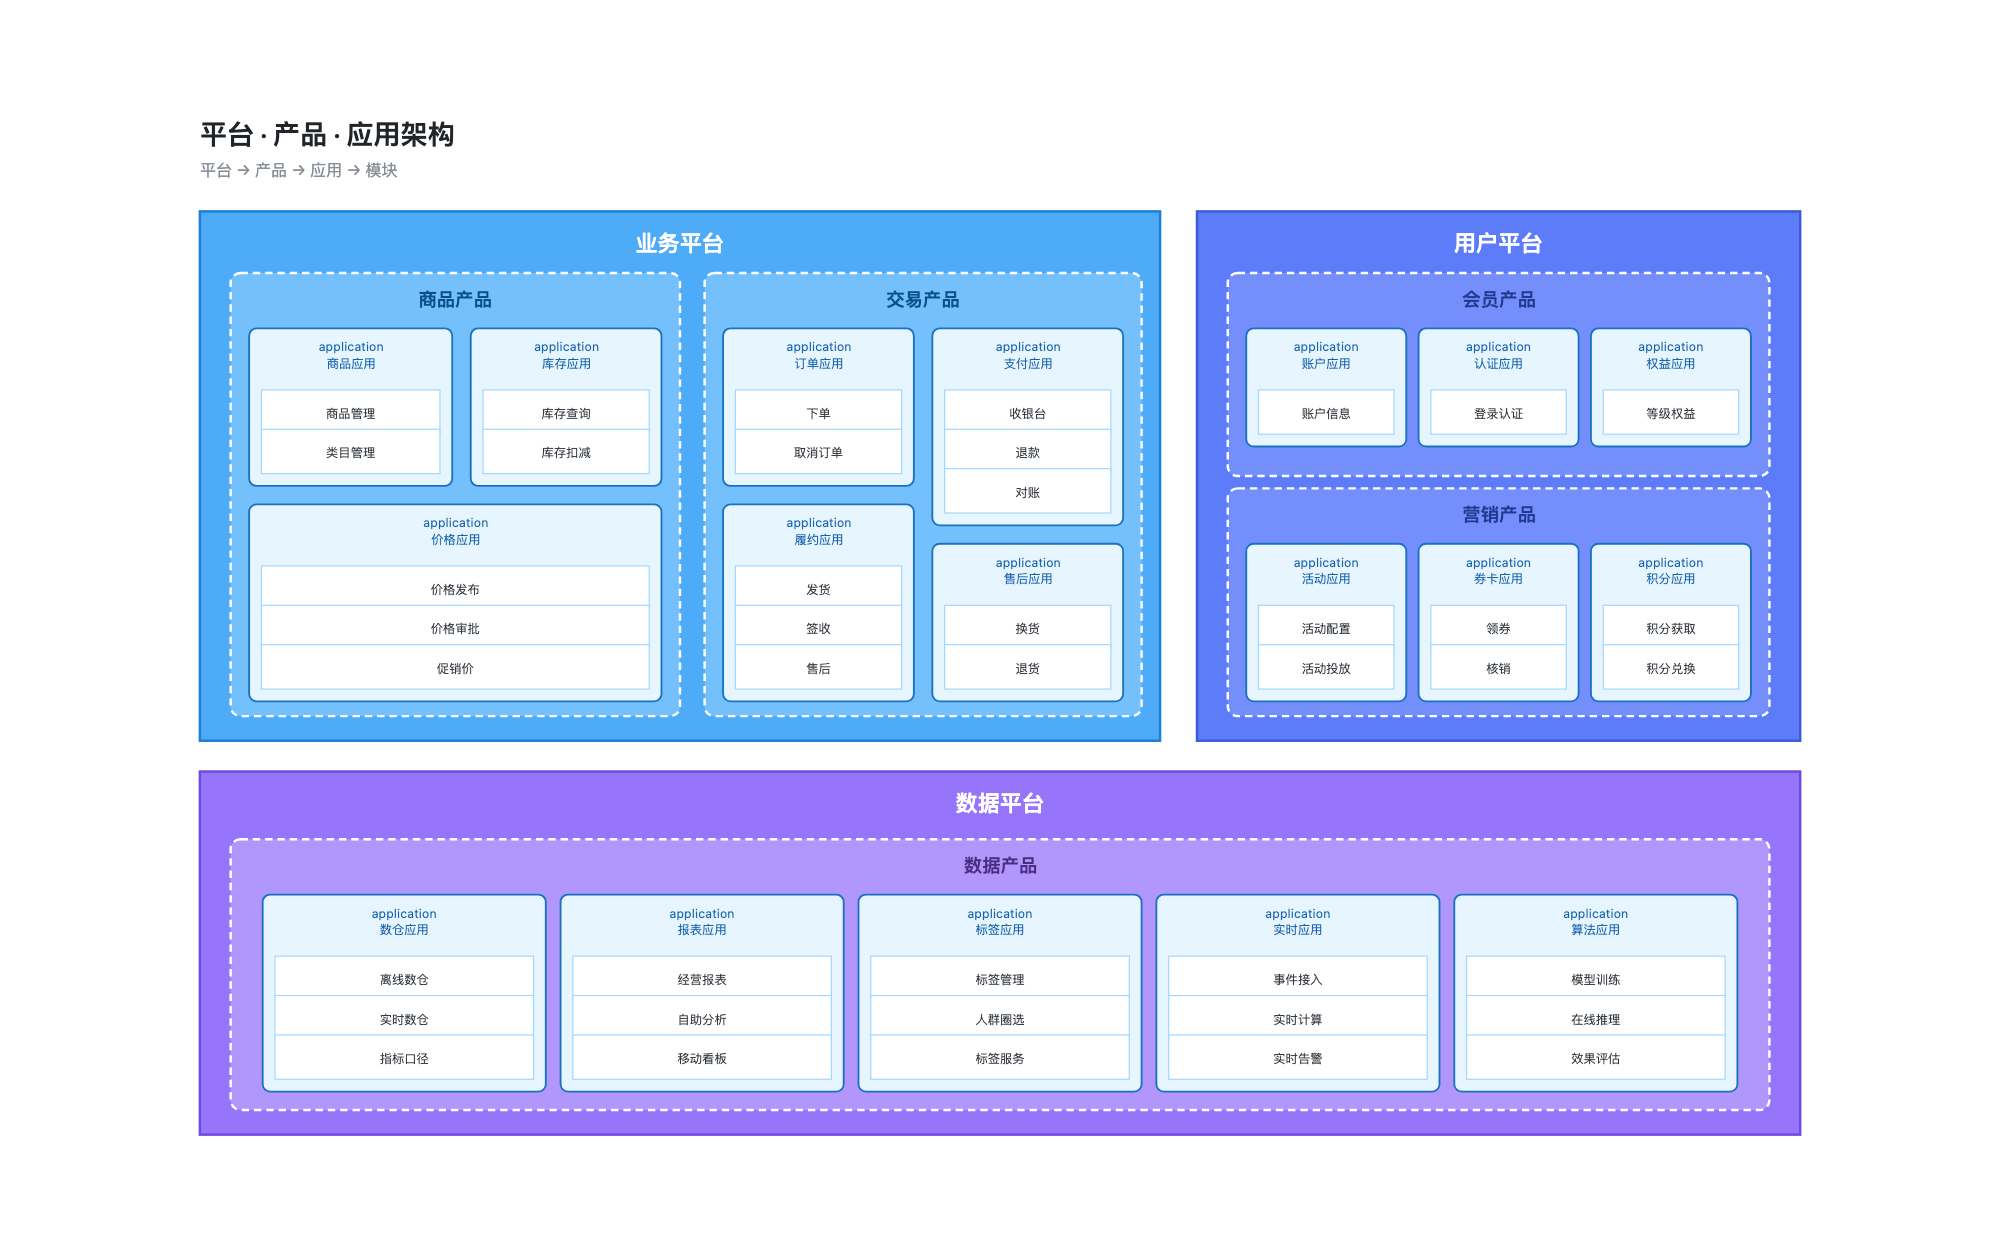Select the 事件接入 module box

(x=1298, y=977)
